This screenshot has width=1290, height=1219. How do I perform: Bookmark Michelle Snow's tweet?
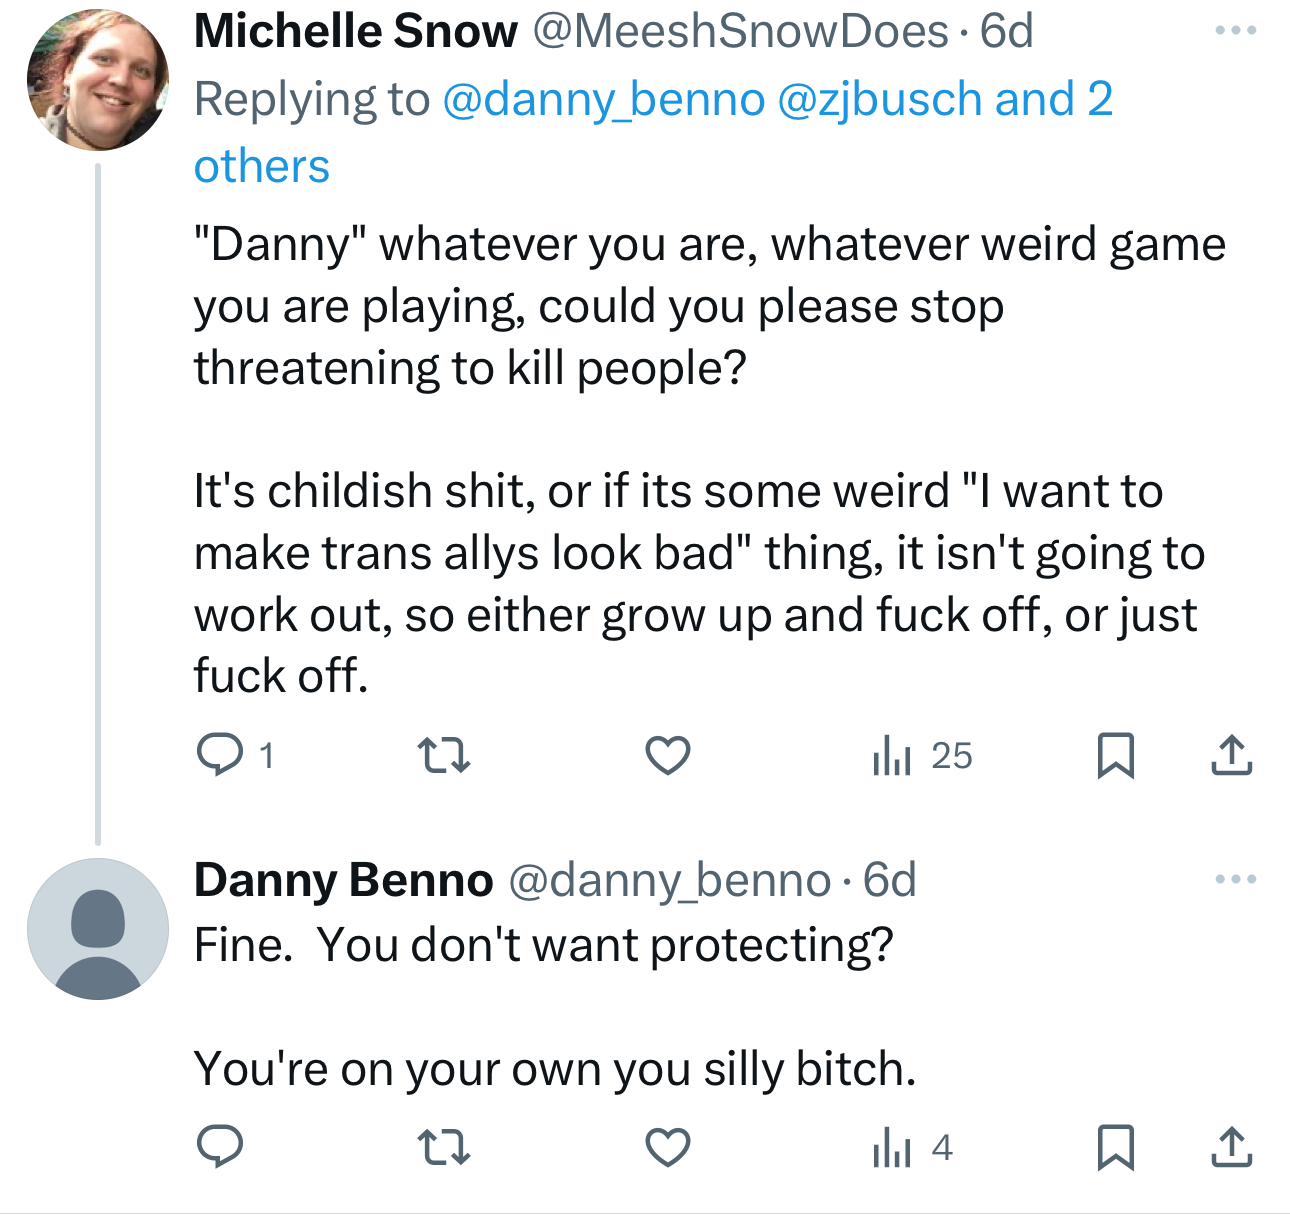pyautogui.click(x=1115, y=755)
